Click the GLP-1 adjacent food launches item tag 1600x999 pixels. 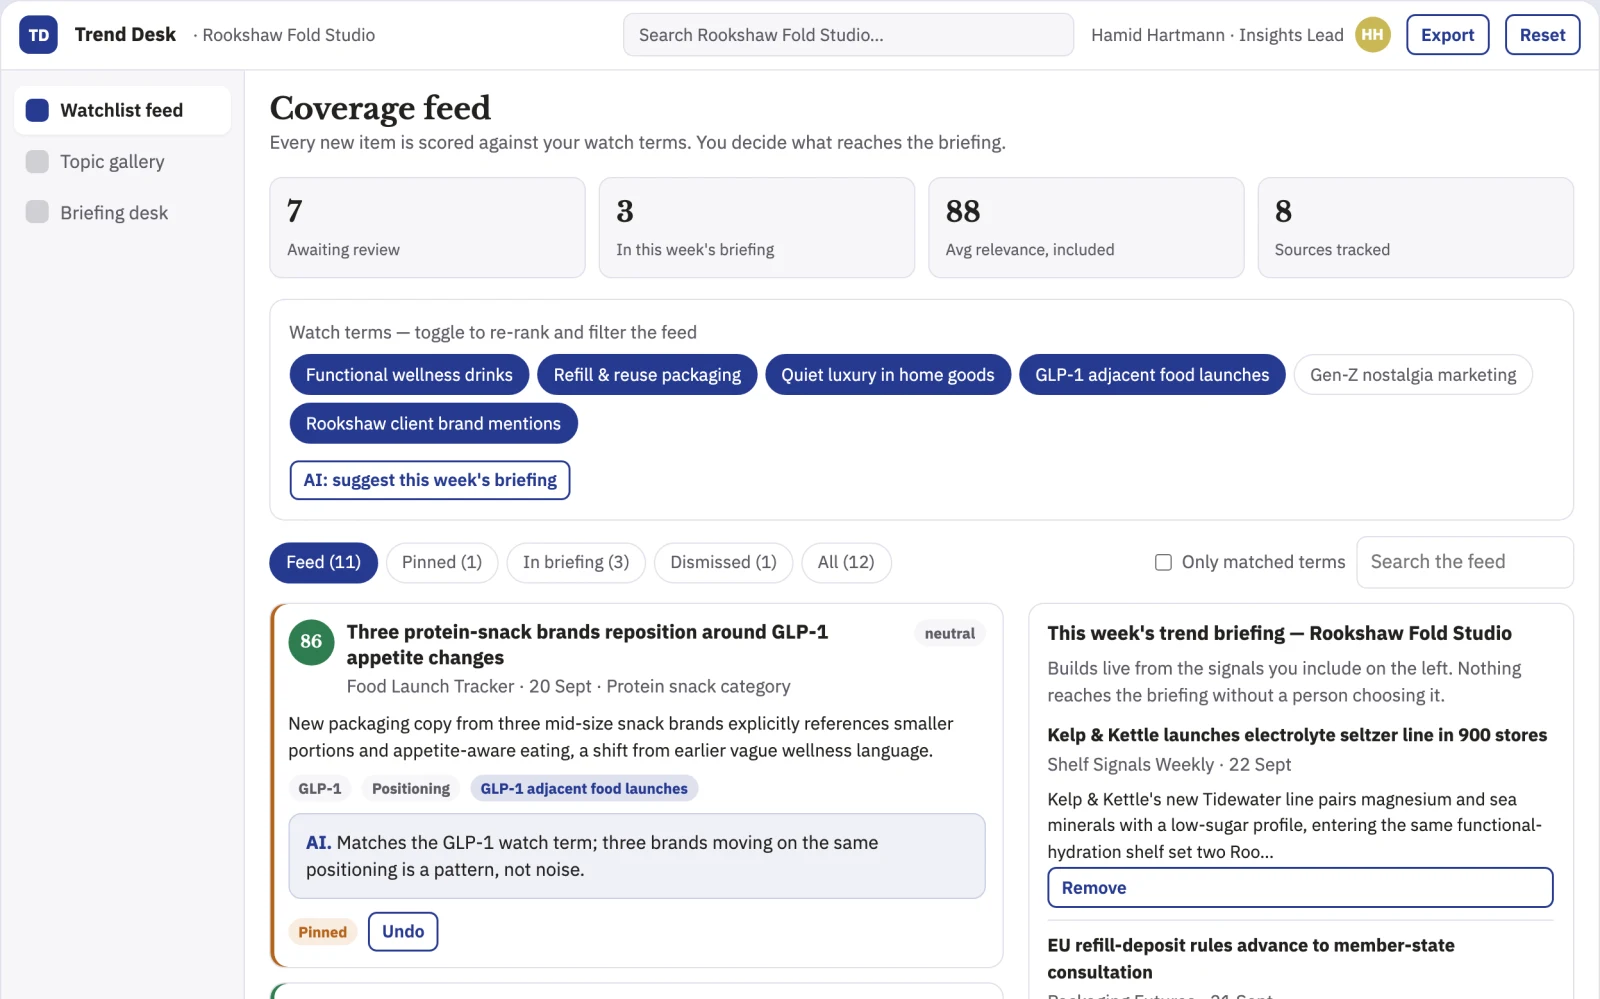[x=584, y=789]
